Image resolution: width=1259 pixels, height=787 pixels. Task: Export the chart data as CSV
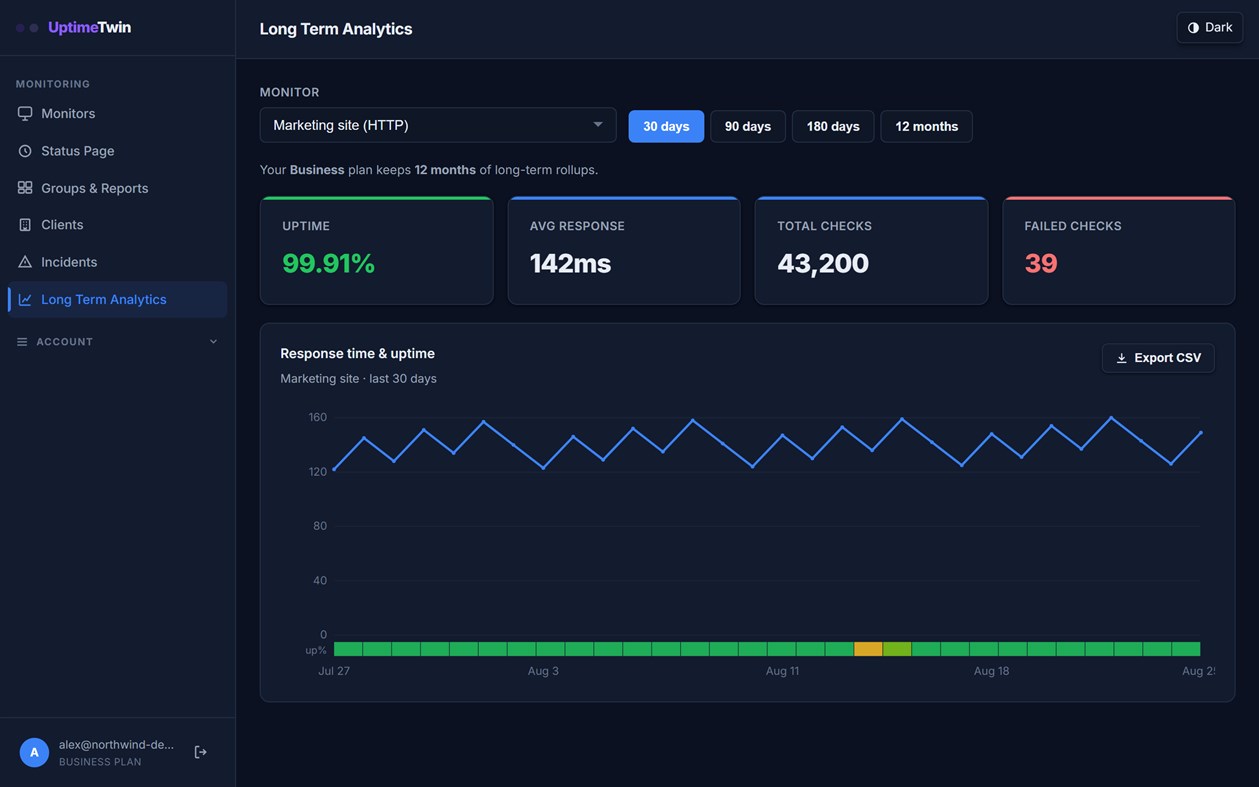(1158, 358)
